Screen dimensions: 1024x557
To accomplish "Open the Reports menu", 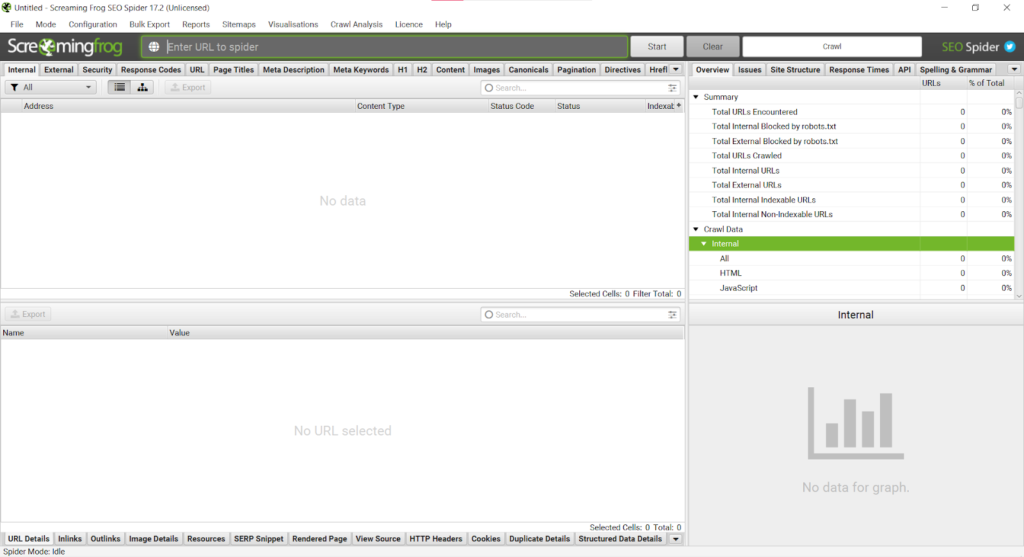I will pyautogui.click(x=196, y=24).
